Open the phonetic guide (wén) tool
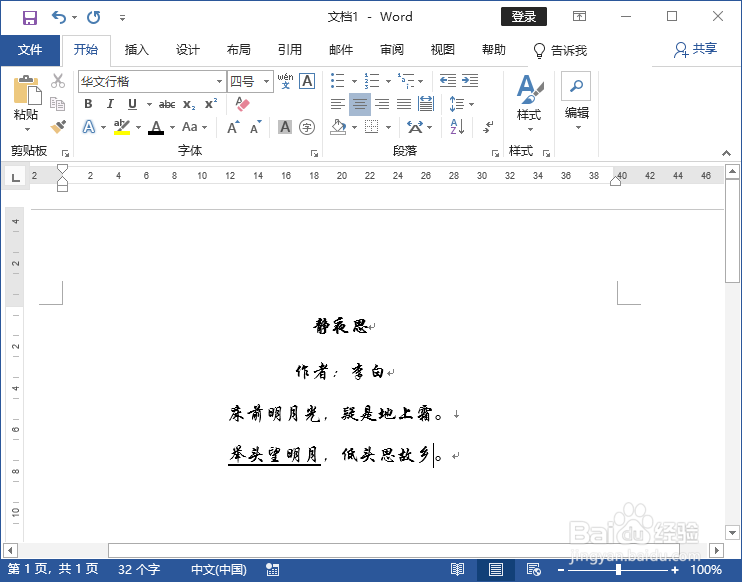 point(285,81)
